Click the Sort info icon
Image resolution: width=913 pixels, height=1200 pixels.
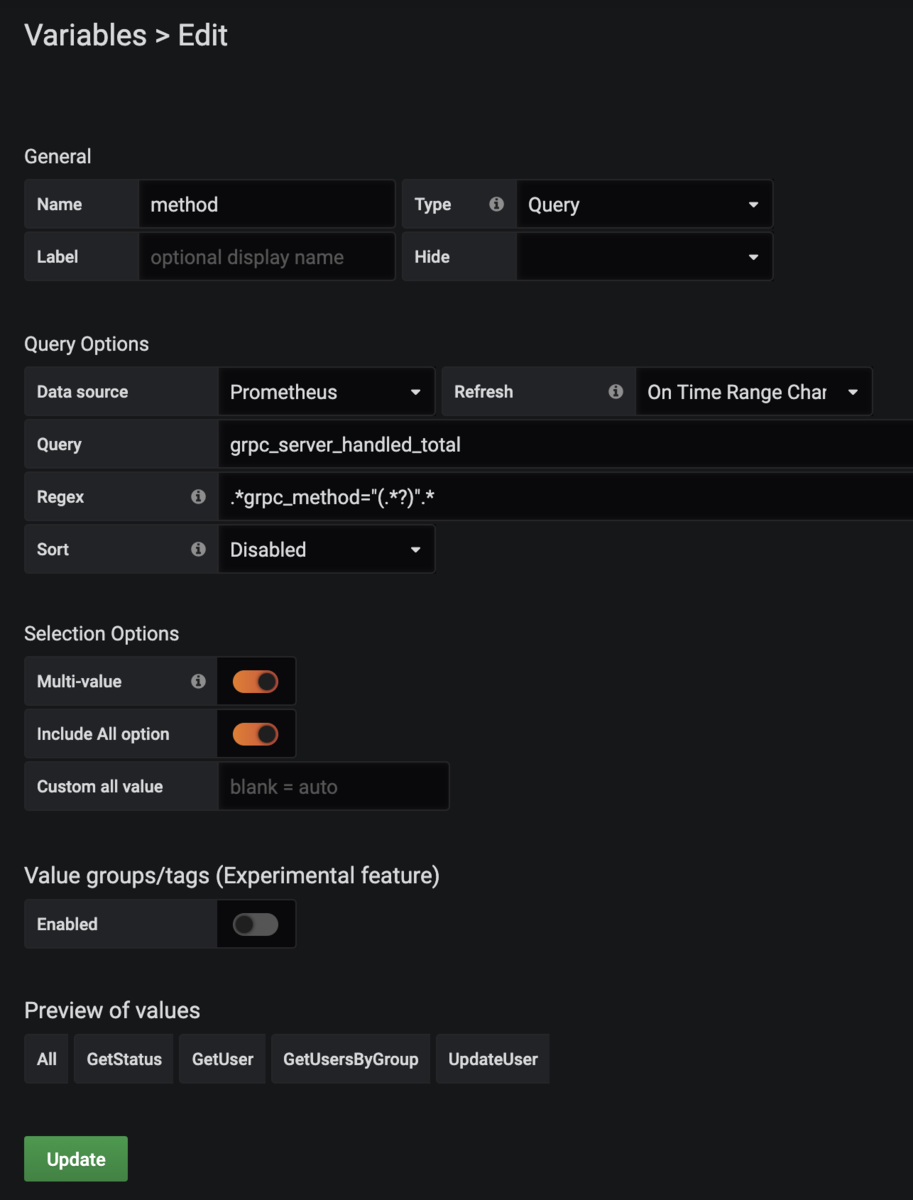pos(198,549)
